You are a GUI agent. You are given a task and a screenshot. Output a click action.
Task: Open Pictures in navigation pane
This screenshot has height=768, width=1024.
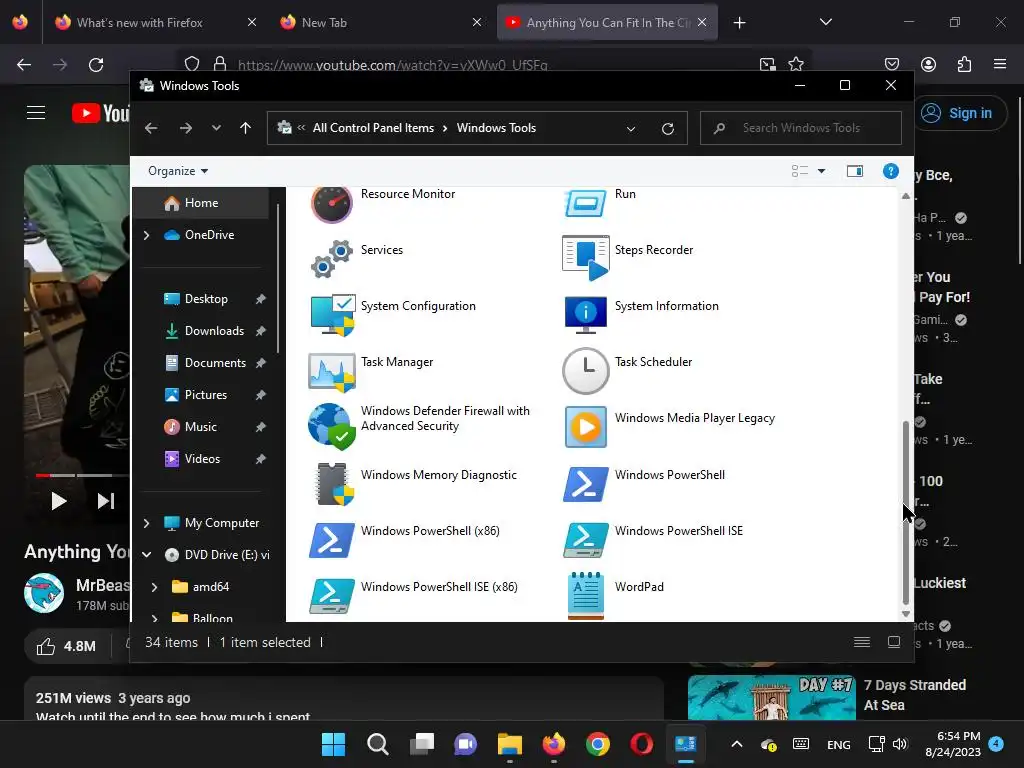pos(206,395)
